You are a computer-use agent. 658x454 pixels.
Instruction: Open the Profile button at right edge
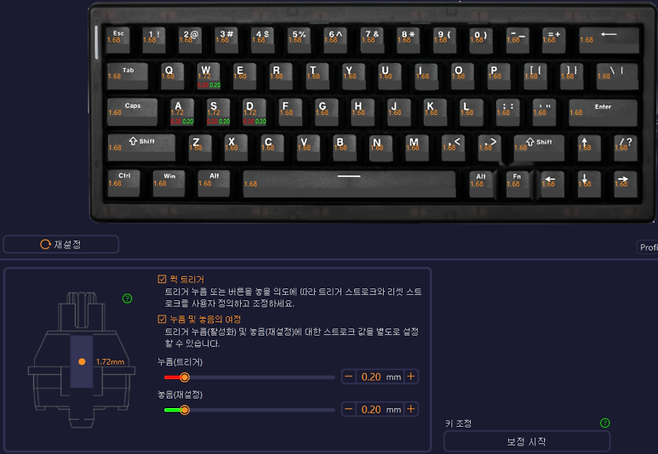[647, 247]
